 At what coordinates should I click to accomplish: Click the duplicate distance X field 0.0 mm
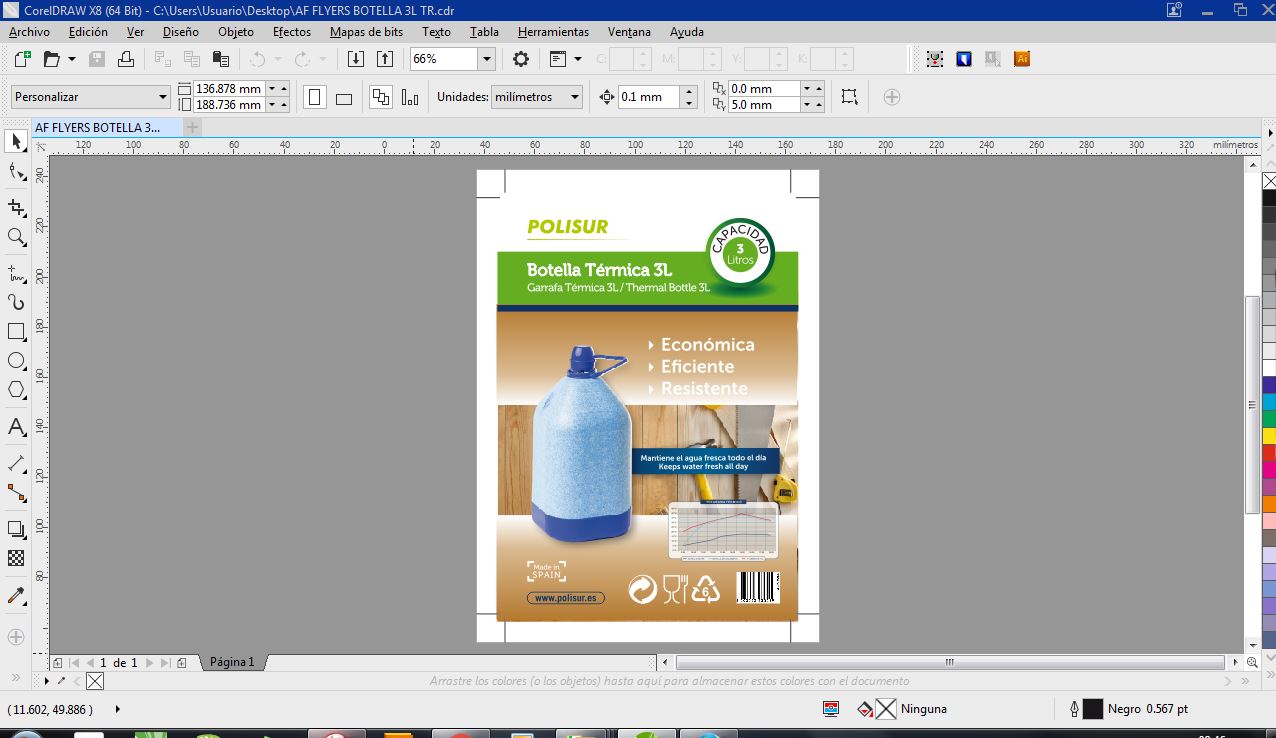[763, 89]
